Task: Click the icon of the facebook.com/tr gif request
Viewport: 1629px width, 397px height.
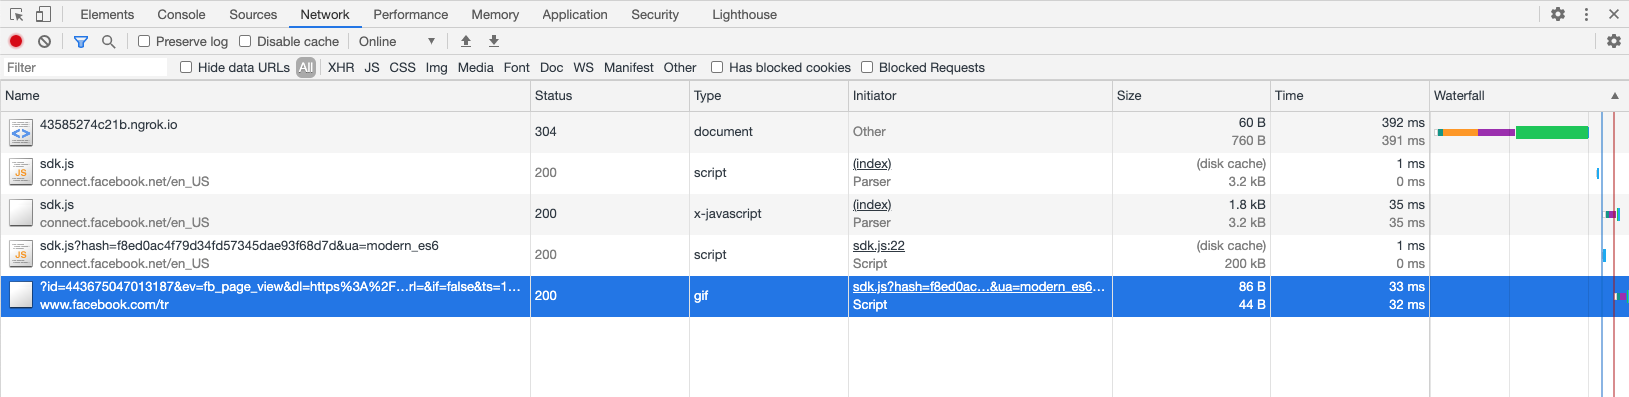Action: click(21, 295)
